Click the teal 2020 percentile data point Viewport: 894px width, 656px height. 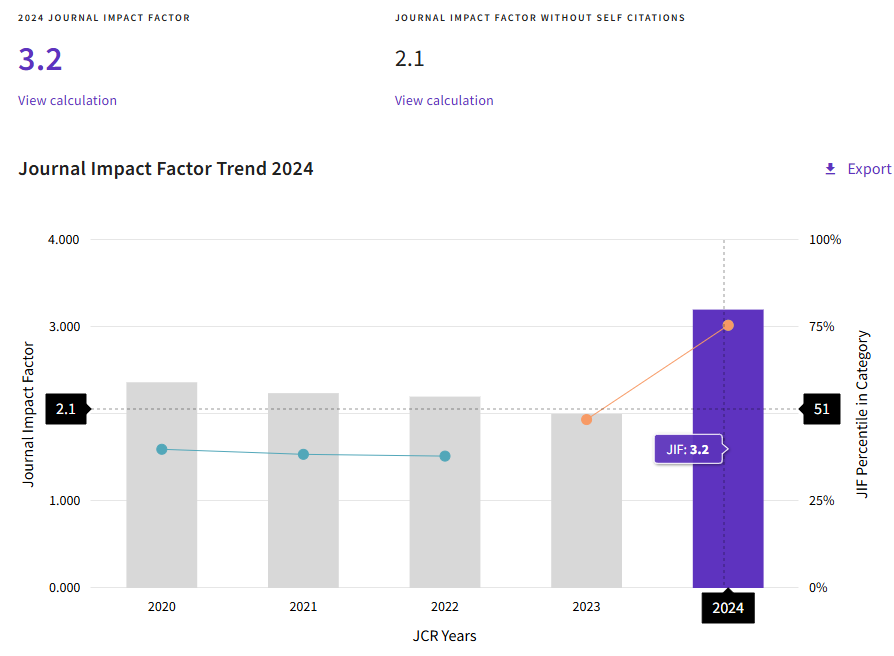coord(162,449)
